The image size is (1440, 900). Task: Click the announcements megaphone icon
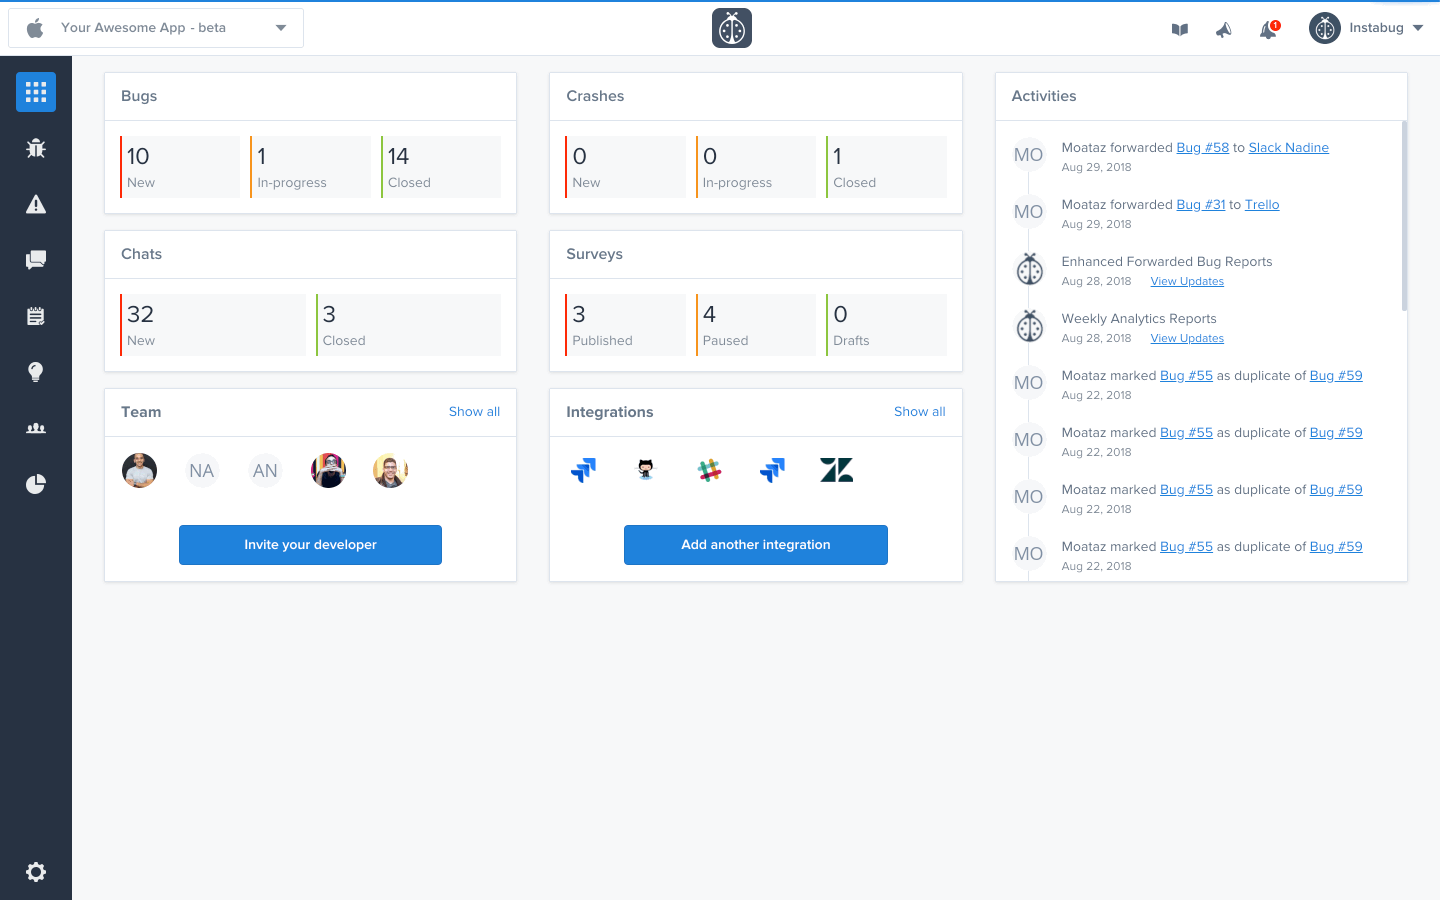pos(1224,29)
